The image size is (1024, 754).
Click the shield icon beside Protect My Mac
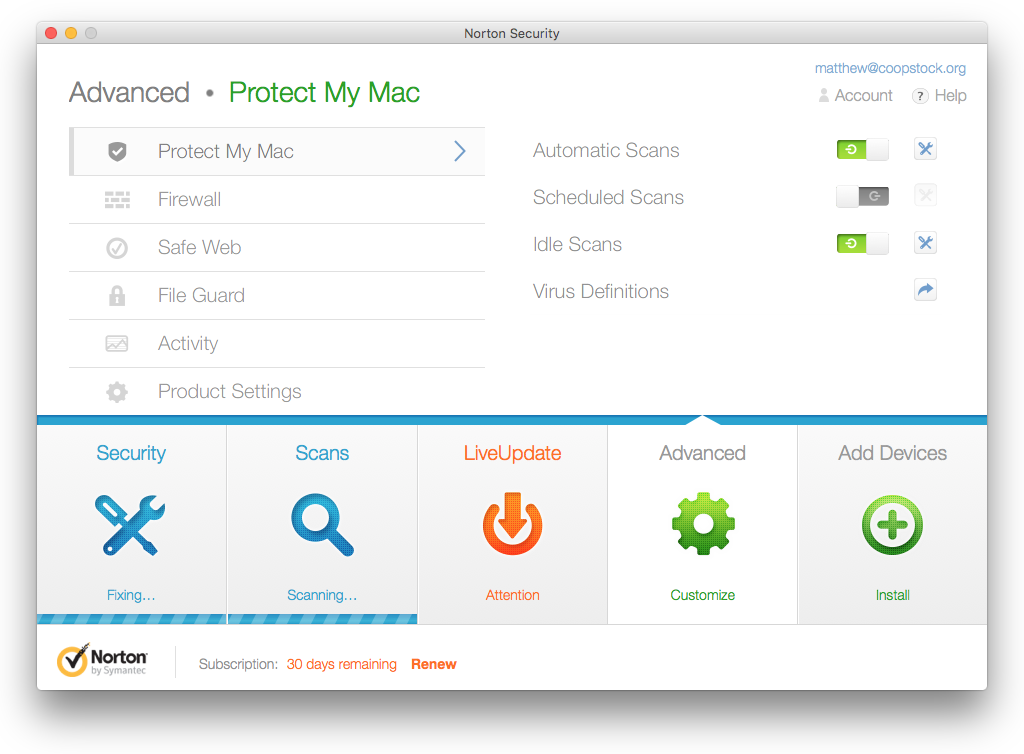point(117,151)
